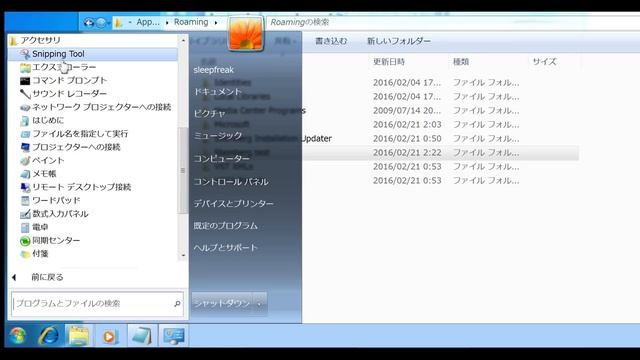Click 新しいフォルダー in Explorer toolbar

pos(399,41)
